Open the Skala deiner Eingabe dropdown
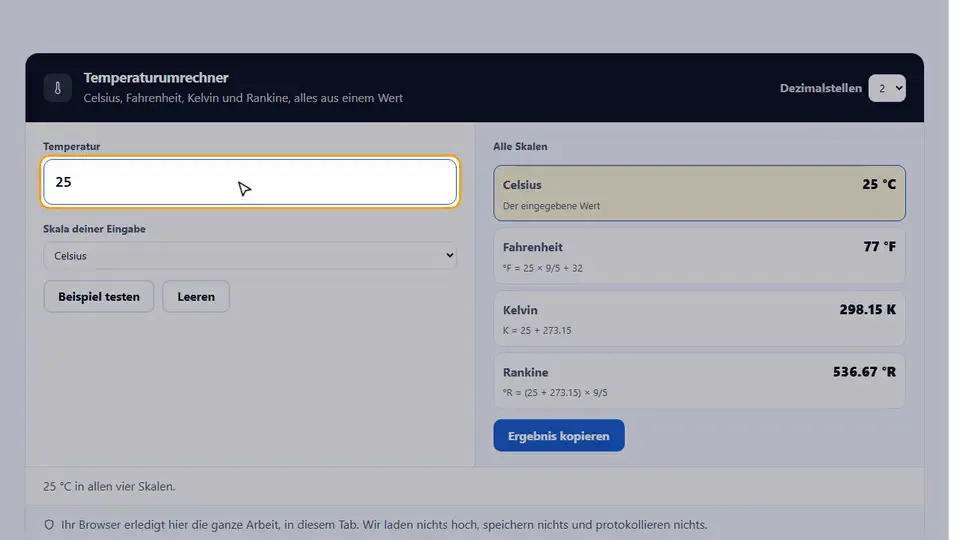 pos(250,256)
